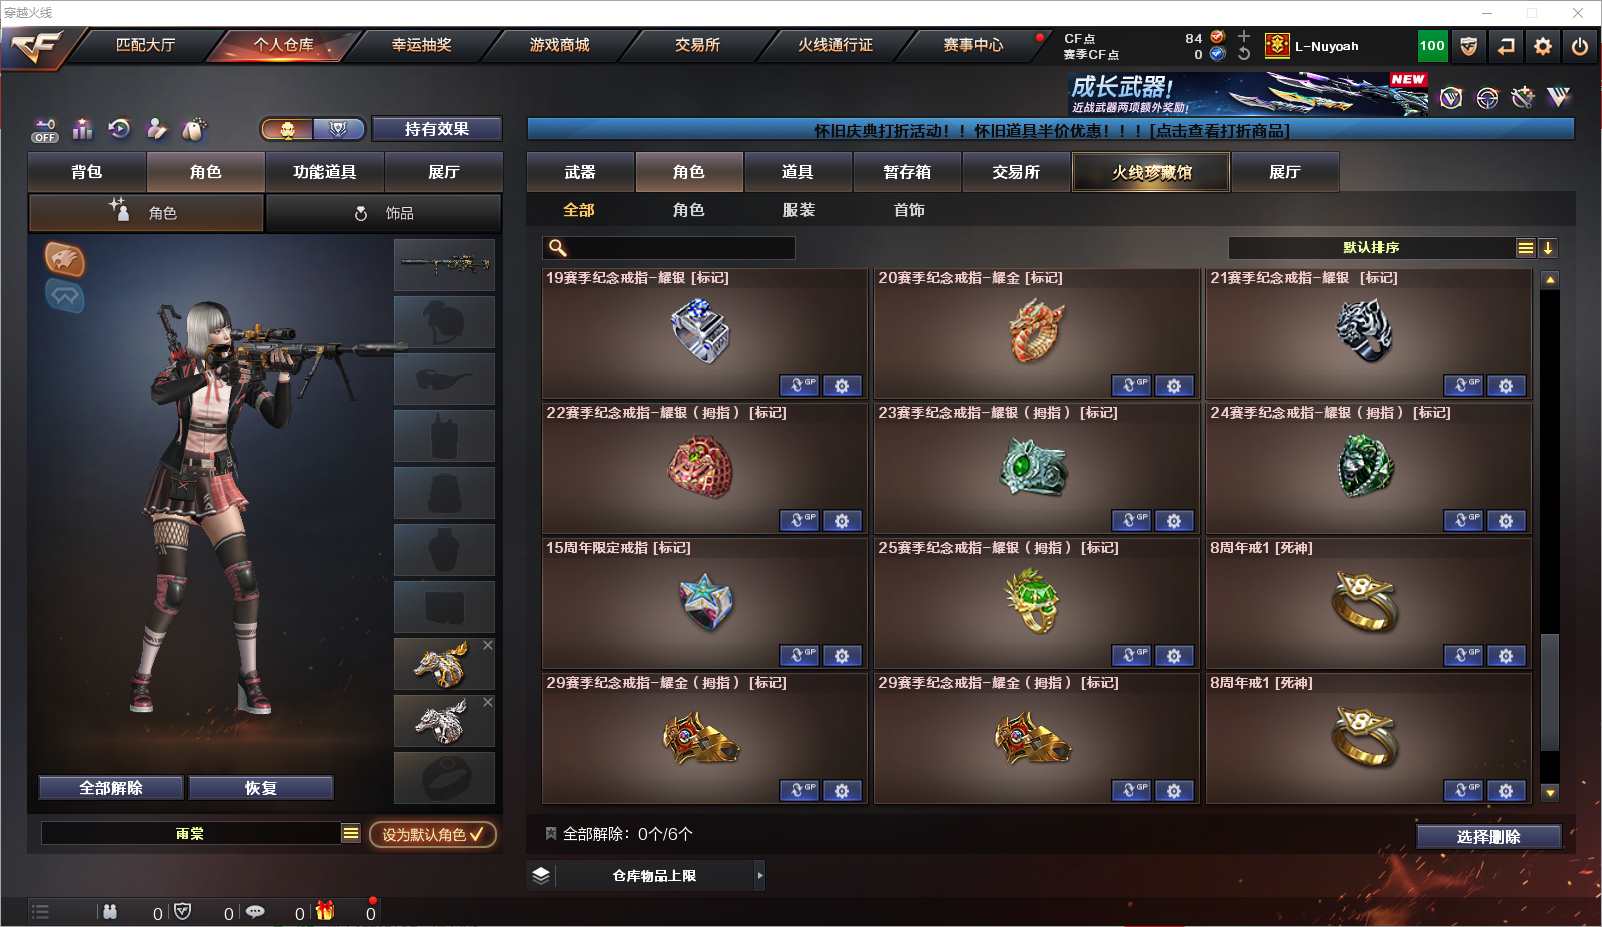Image resolution: width=1602 pixels, height=927 pixels.
Task: Click the item list scrollbar thumb
Action: tap(1550, 692)
